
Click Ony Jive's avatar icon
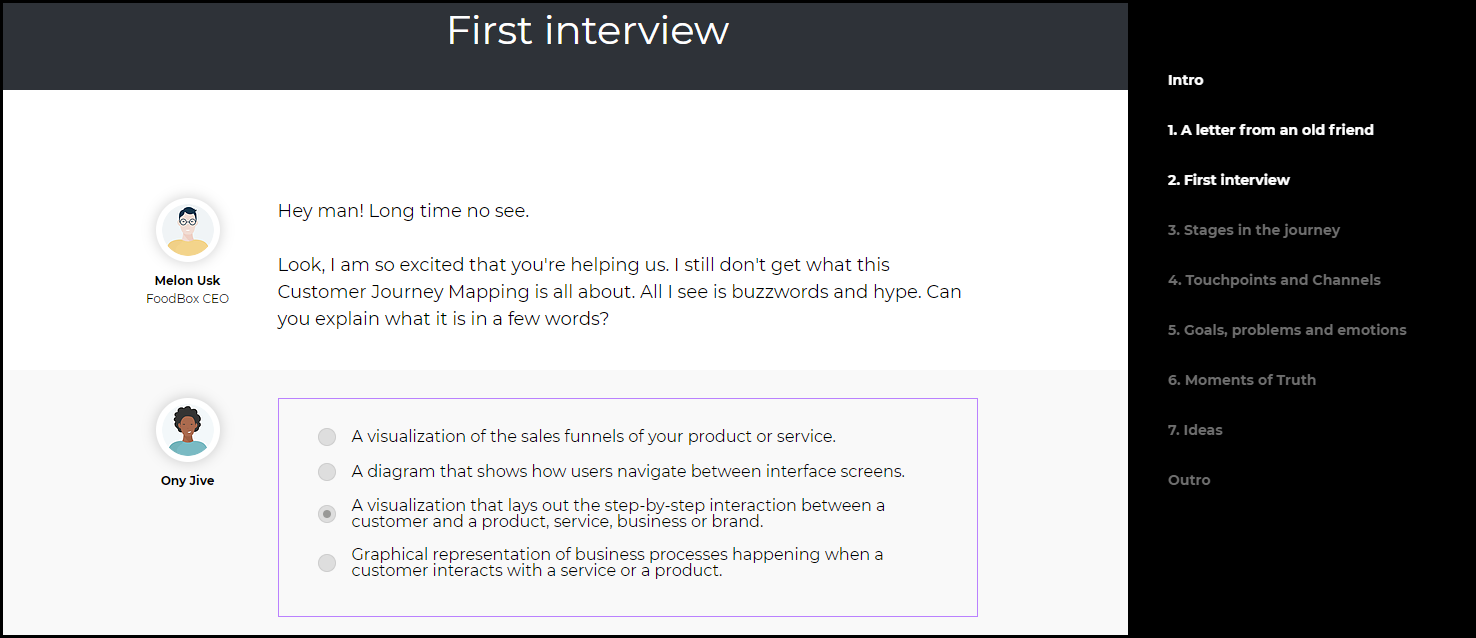[188, 430]
